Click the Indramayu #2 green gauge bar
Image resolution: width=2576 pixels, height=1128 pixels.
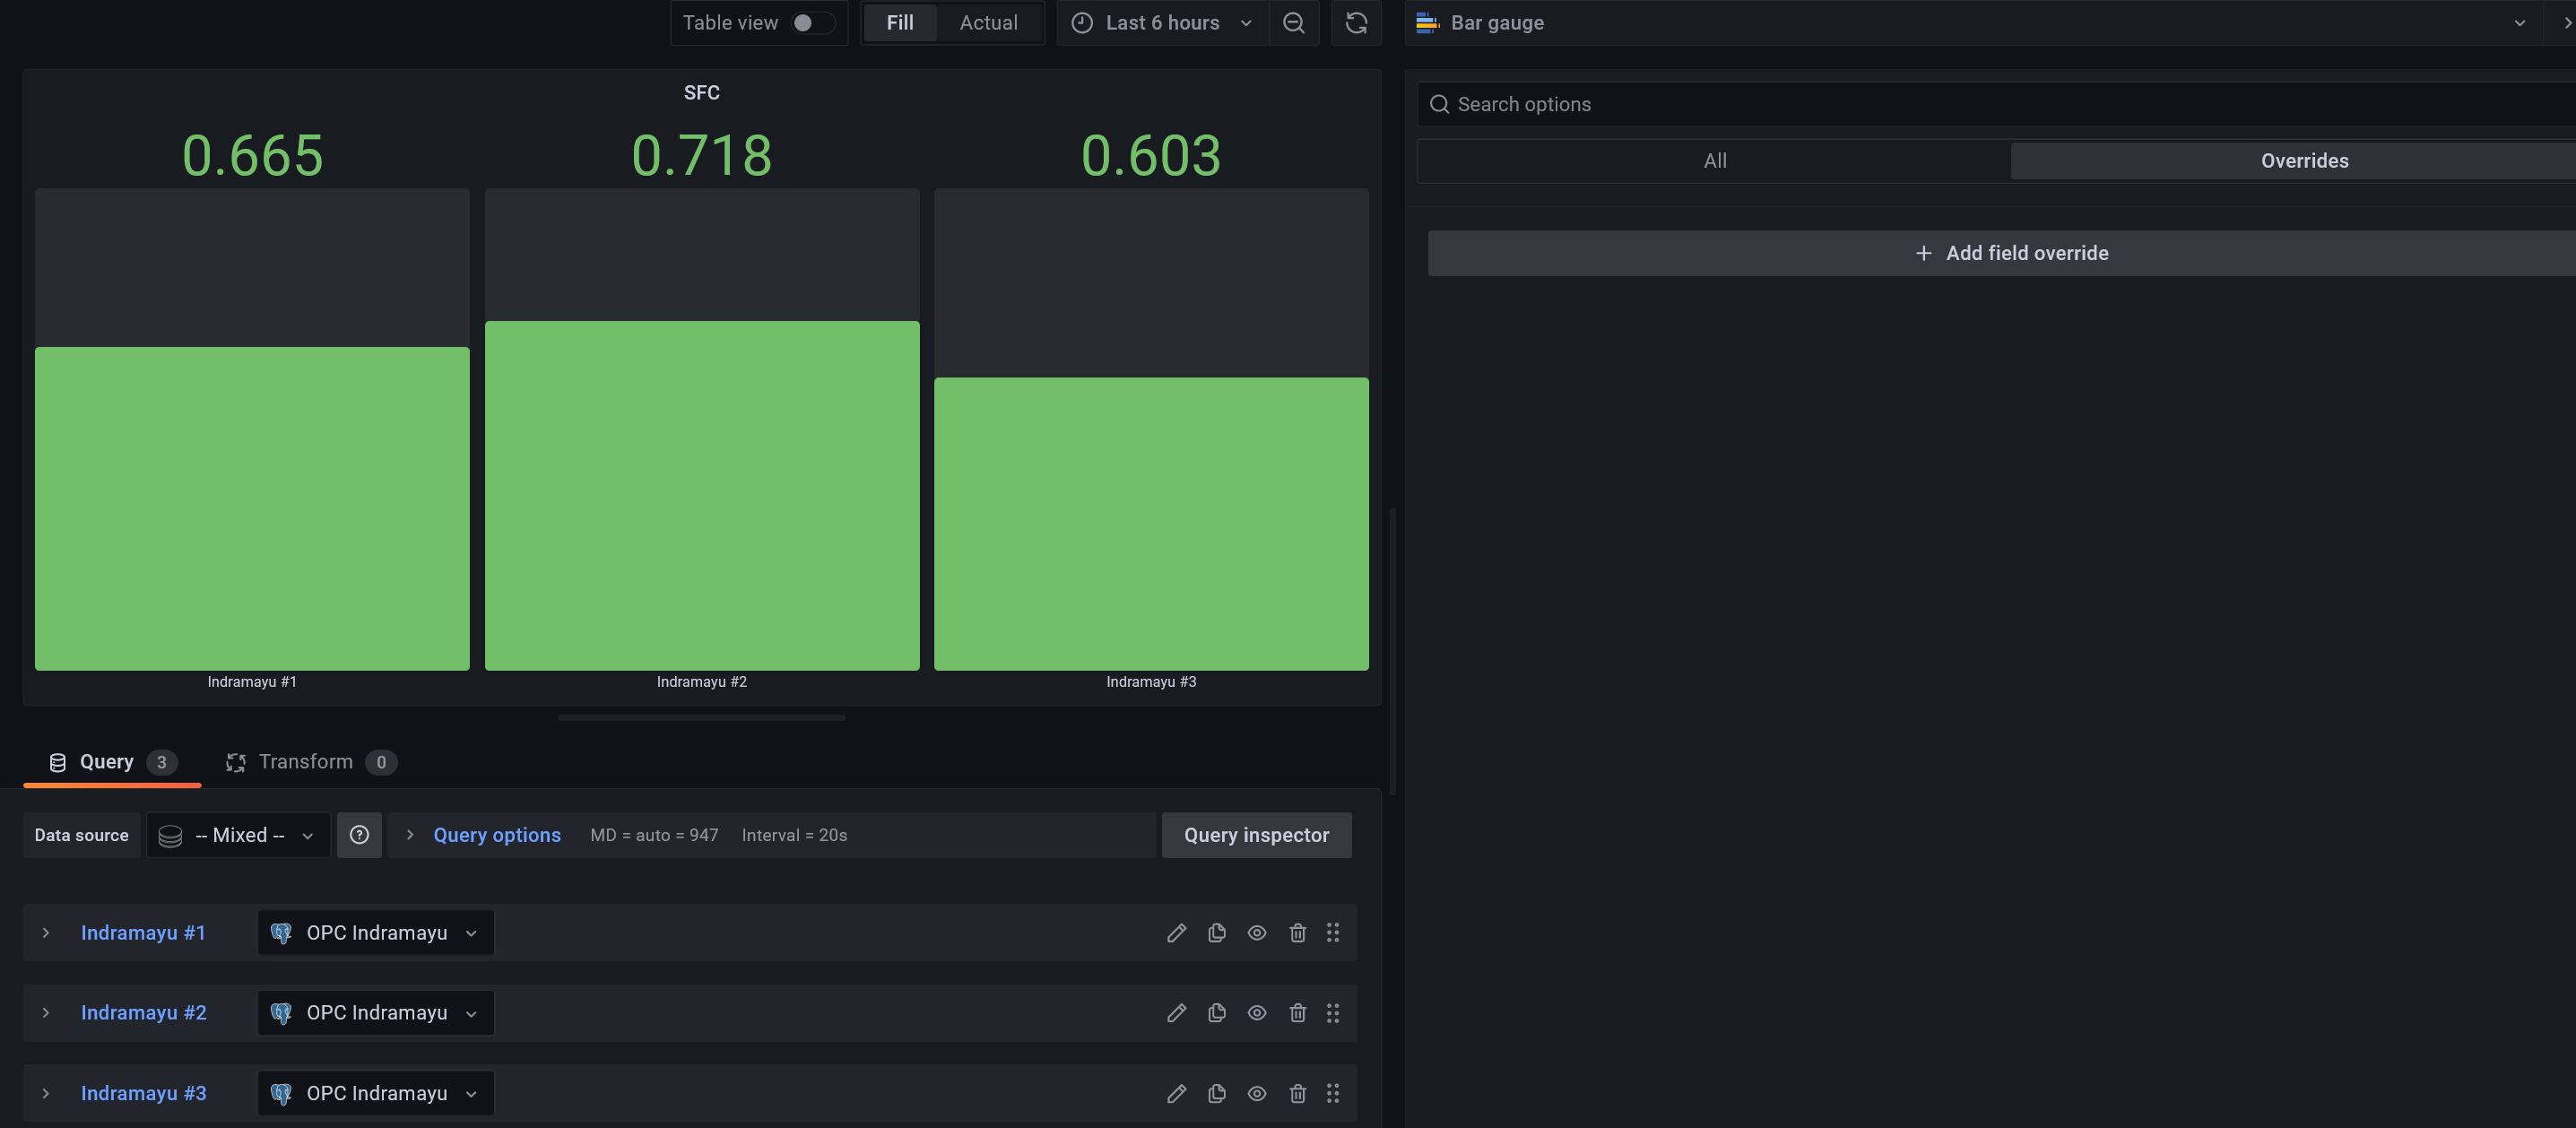701,495
